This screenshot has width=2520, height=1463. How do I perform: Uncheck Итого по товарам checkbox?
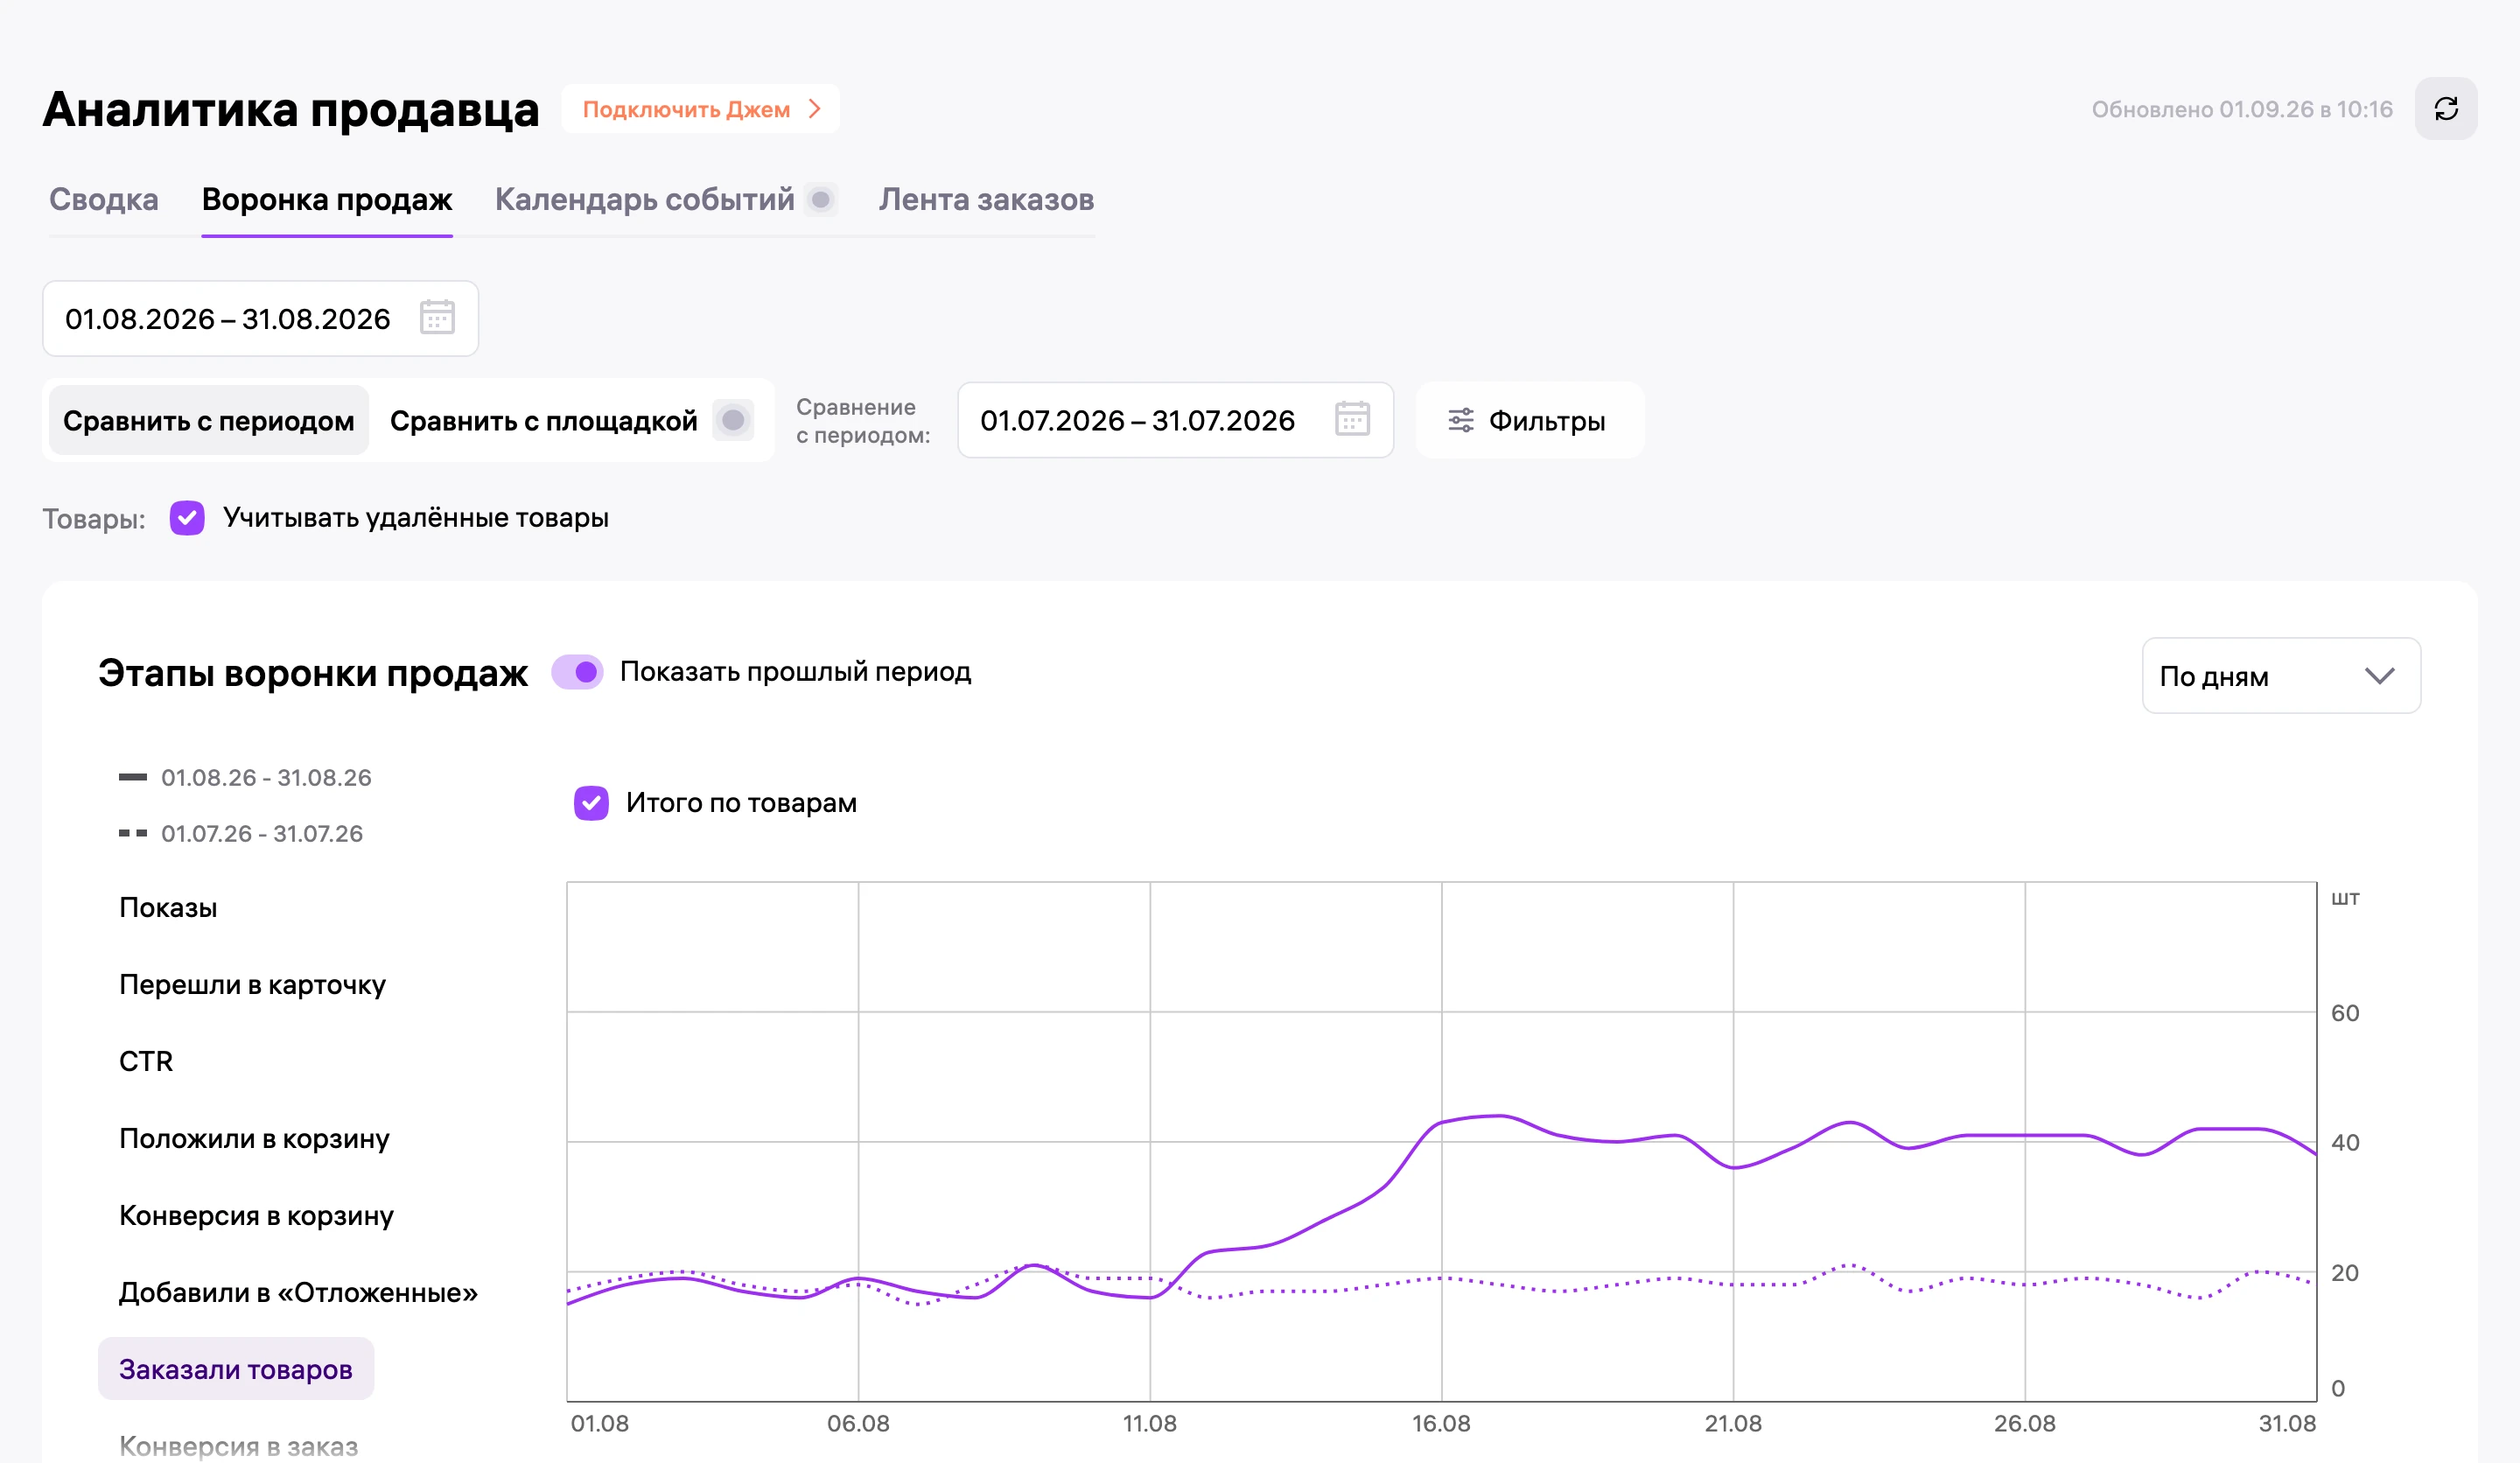pyautogui.click(x=591, y=803)
